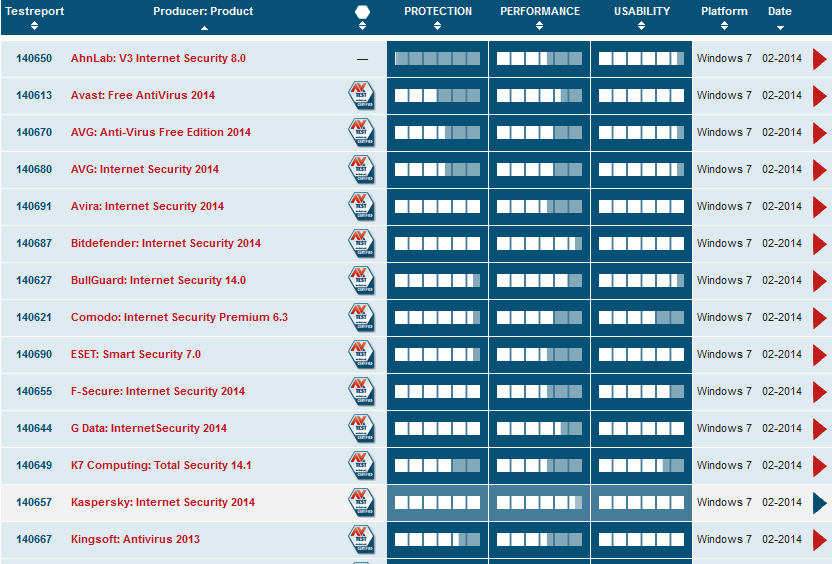Open AVG: Anti-Virus Free Edition 2014 link
832x564 pixels.
tap(161, 132)
